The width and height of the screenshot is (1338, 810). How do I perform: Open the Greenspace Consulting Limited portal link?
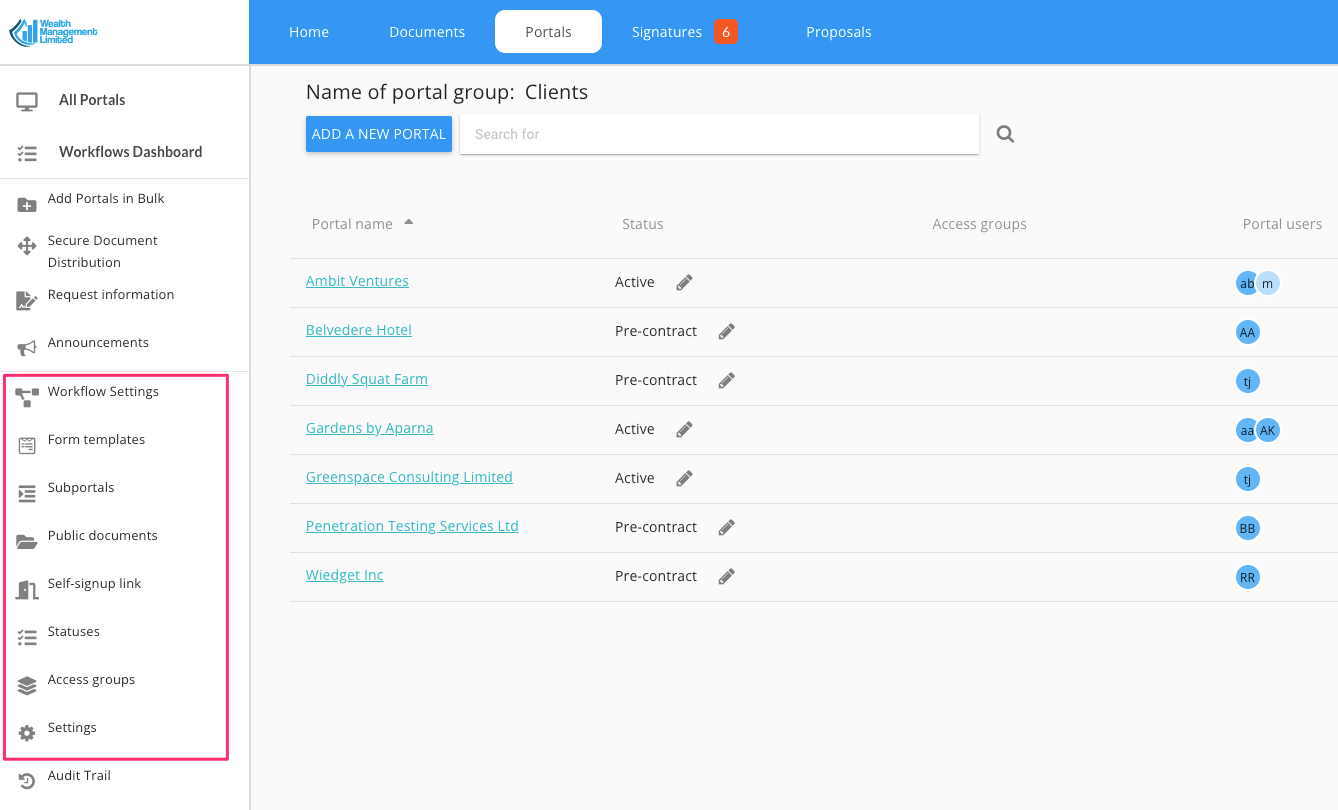[x=409, y=477]
